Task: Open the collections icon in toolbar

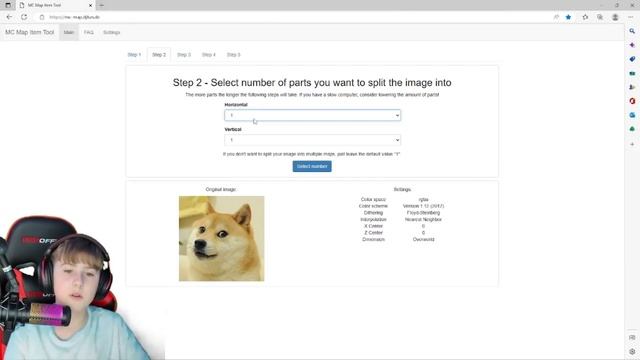Action: [x=600, y=17]
